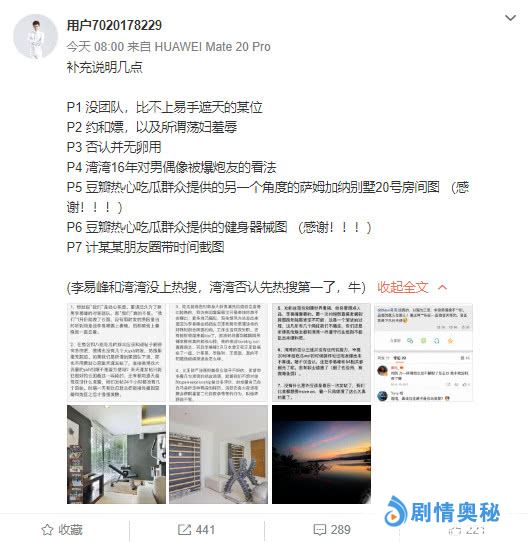Click the thumbs-up like icon

(454, 530)
